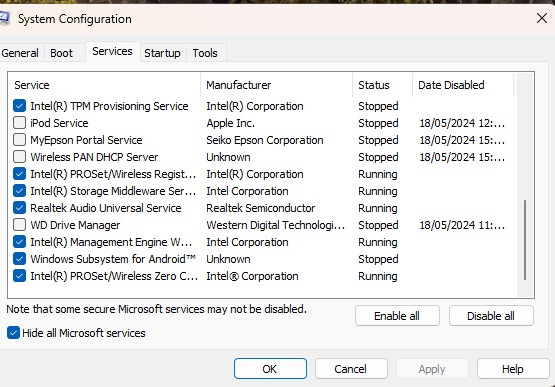Uncheck Realtek Audio Universal Service
This screenshot has width=555, height=387.
(x=19, y=207)
